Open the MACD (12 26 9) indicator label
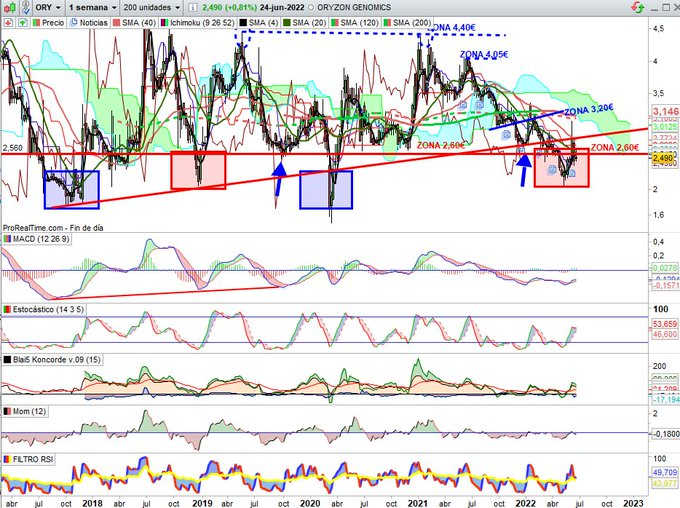Viewport: 680px width, 508px height. 40,239
